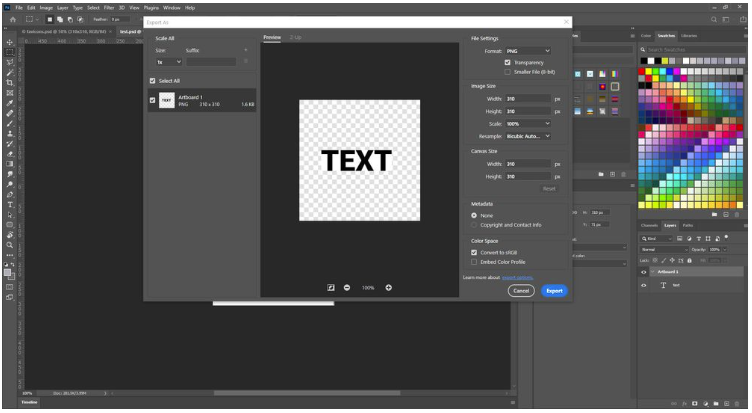Select the Crop tool in the toolbar
This screenshot has width=752, height=413.
(10, 83)
